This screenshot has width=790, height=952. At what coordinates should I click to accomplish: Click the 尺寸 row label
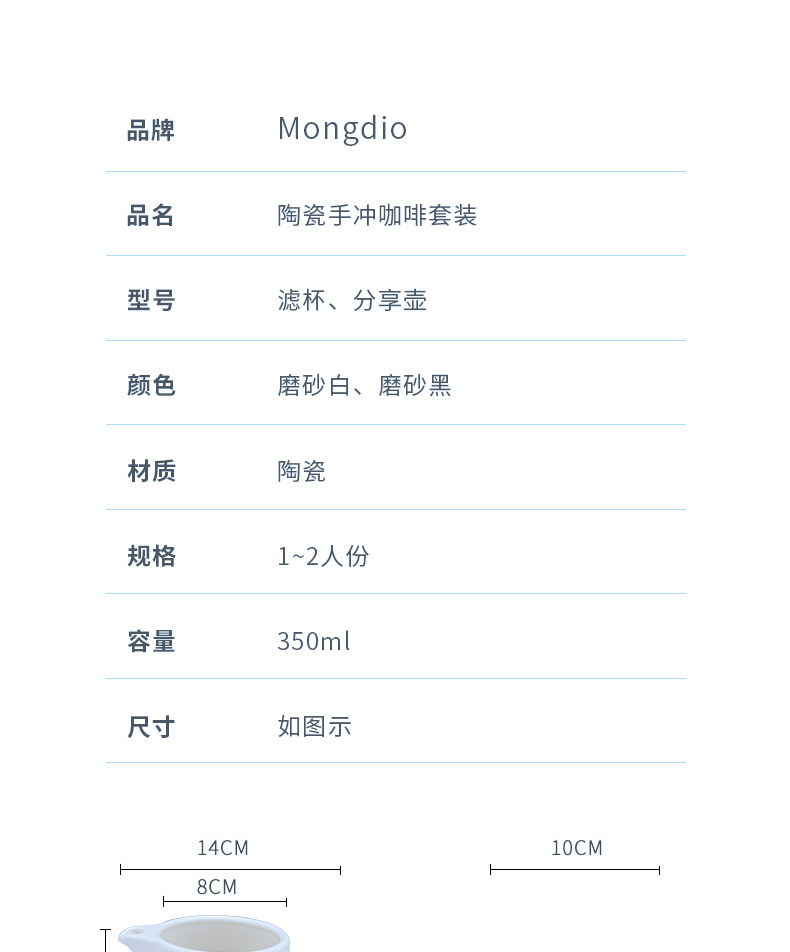[x=151, y=726]
